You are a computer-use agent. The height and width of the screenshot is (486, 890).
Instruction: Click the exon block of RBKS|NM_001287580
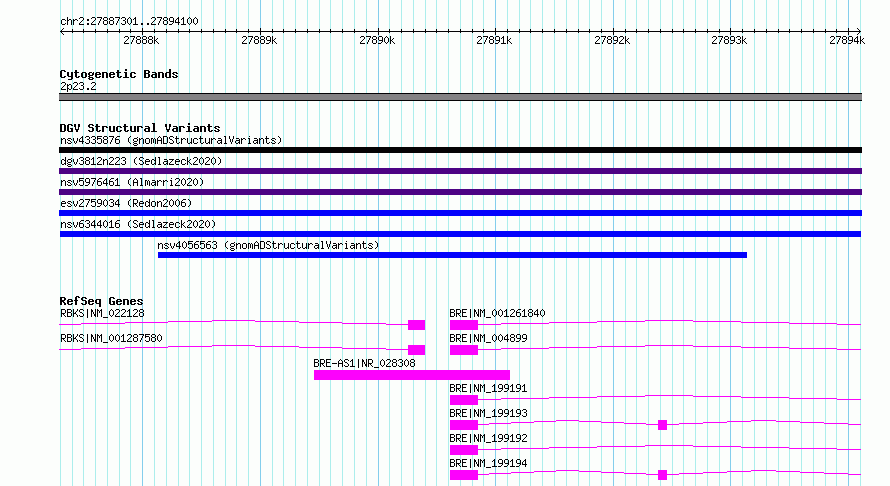point(417,350)
